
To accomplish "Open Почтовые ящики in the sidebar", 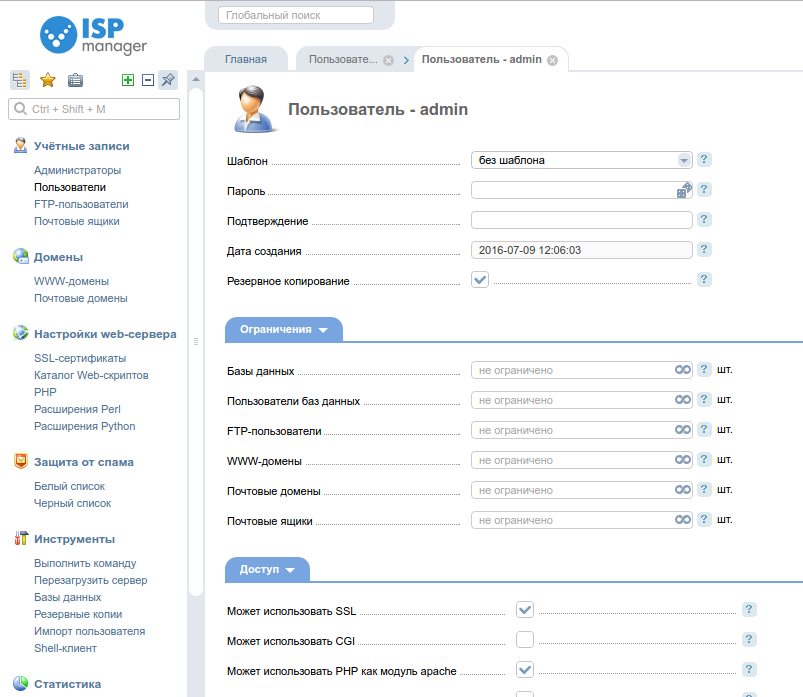I will point(77,221).
